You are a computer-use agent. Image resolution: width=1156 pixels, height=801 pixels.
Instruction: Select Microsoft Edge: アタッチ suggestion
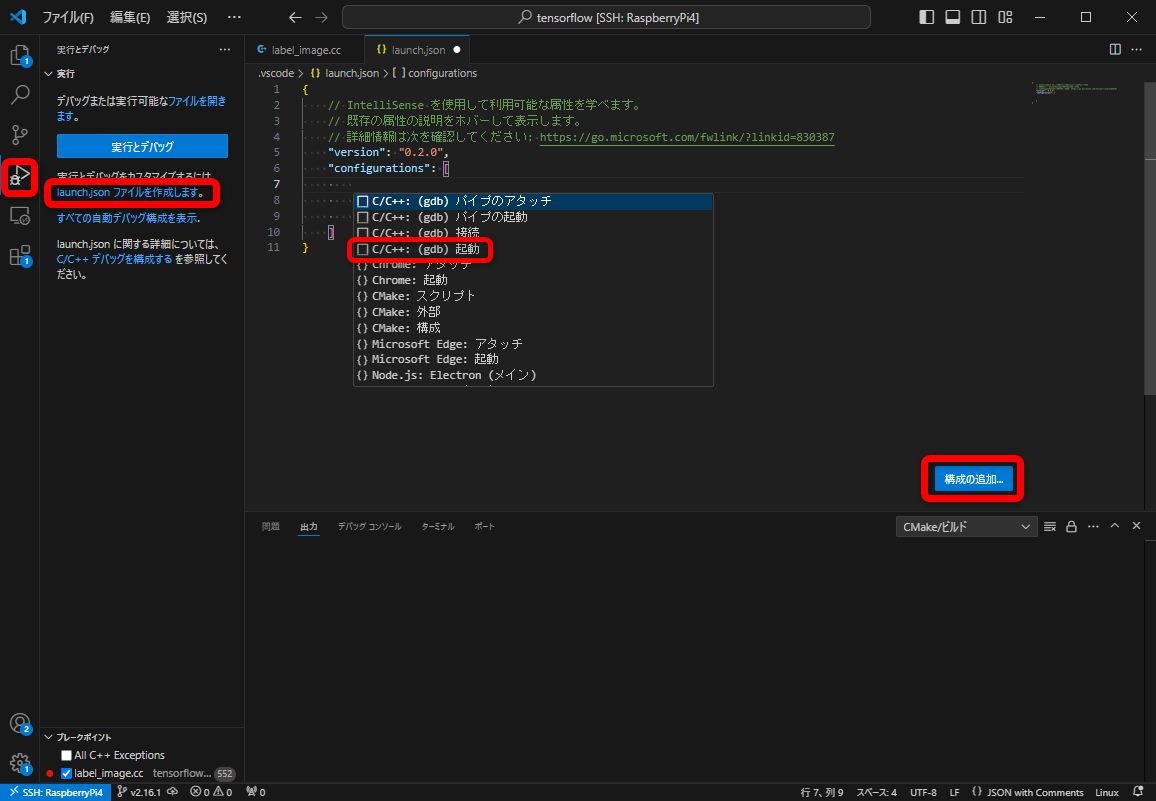pyautogui.click(x=533, y=344)
